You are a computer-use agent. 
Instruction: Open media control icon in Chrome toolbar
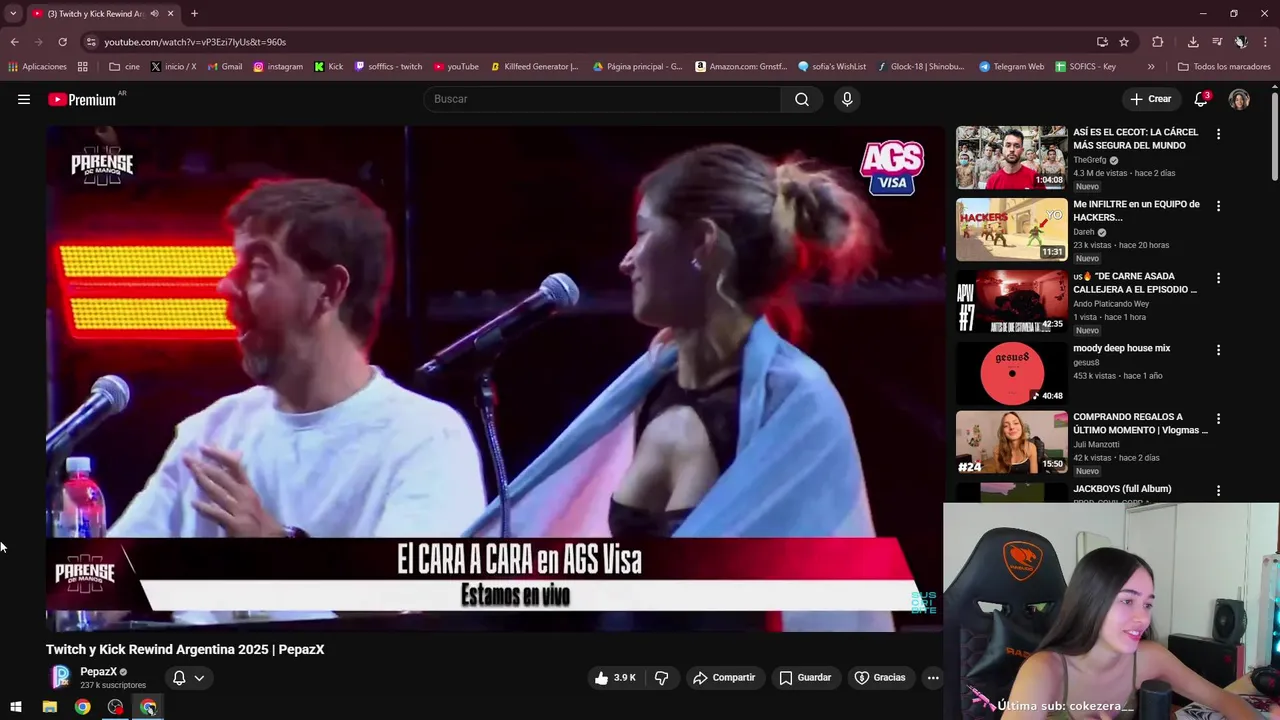1217,42
